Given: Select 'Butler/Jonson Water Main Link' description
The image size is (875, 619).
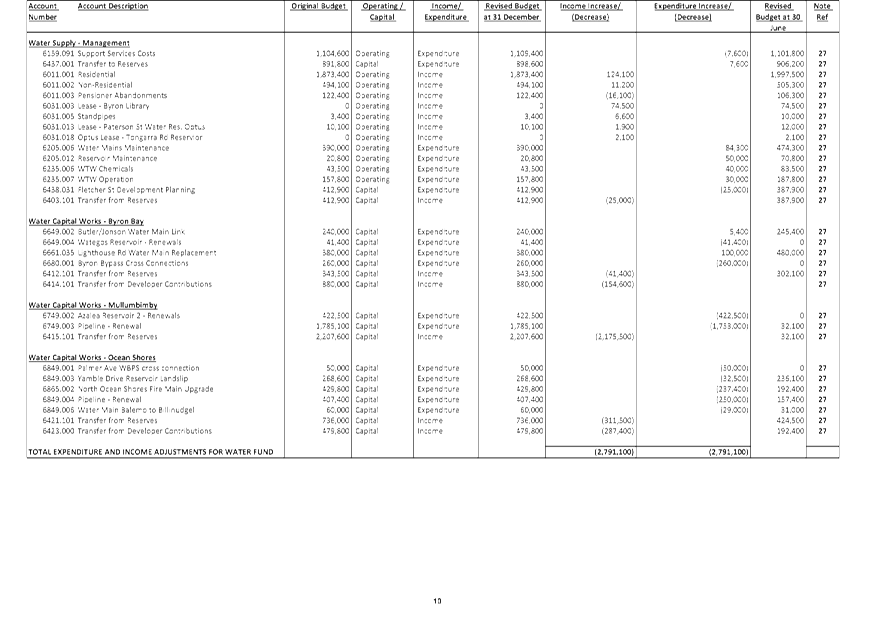Looking at the screenshot, I should coord(131,232).
